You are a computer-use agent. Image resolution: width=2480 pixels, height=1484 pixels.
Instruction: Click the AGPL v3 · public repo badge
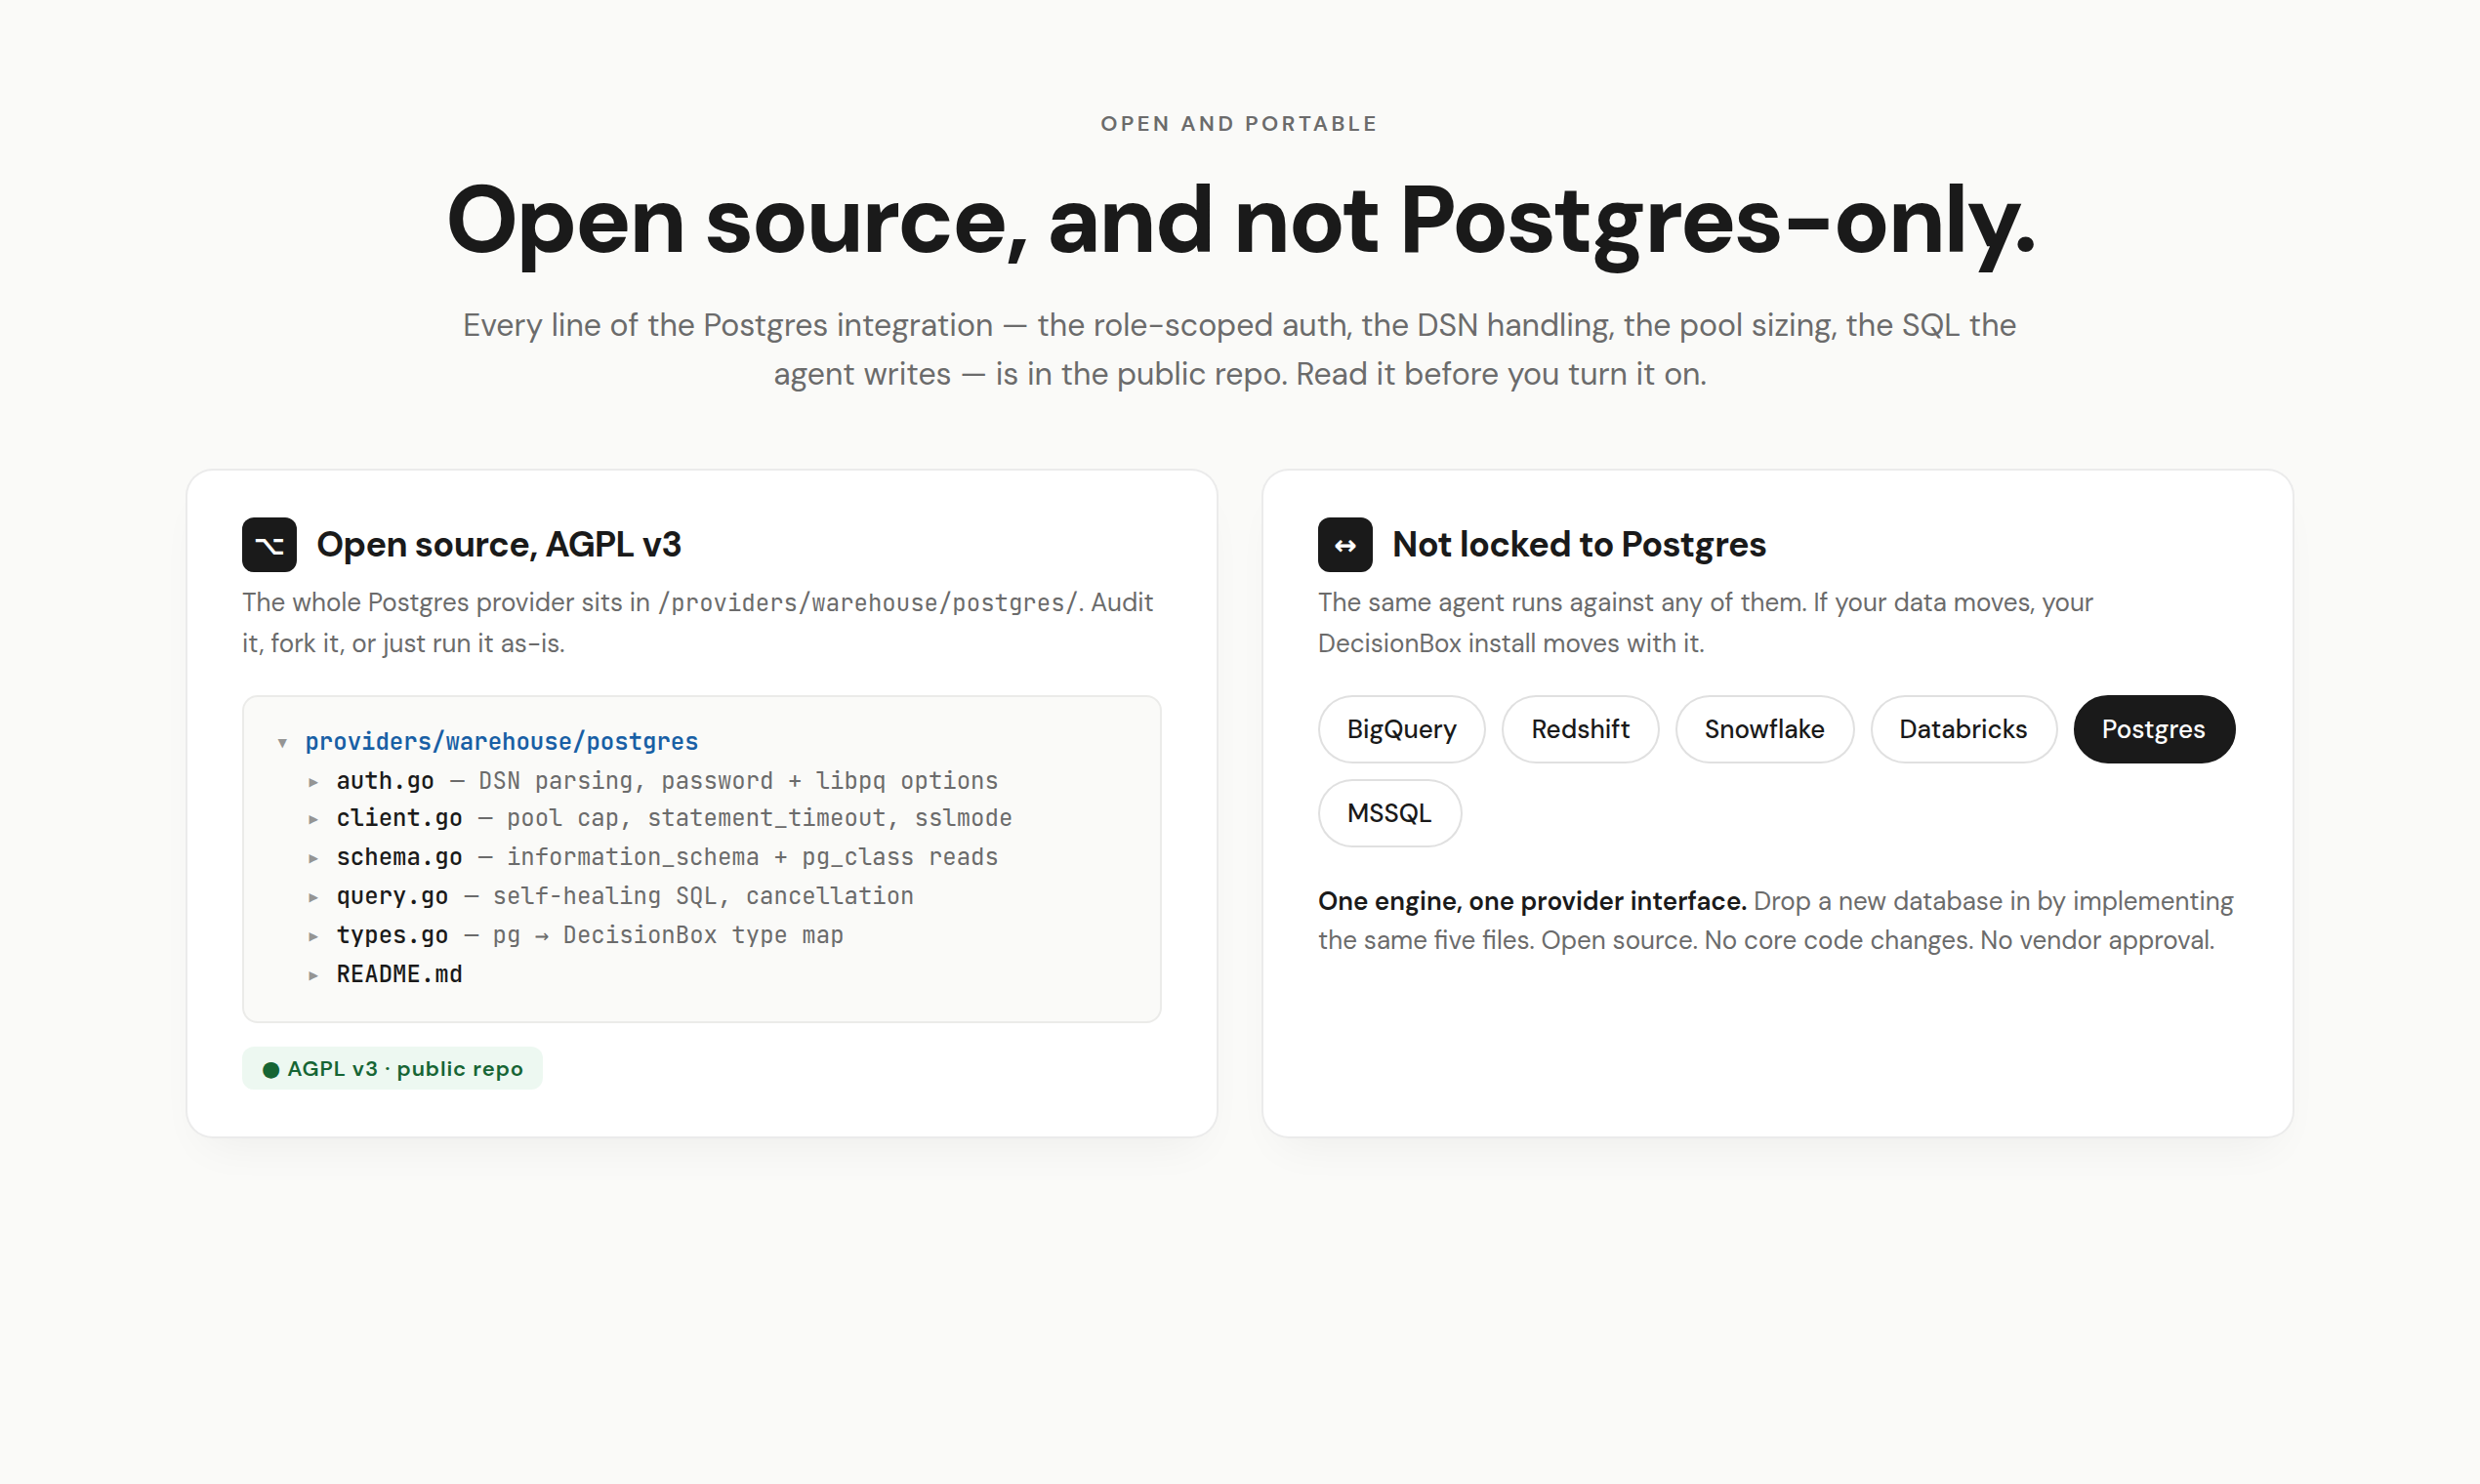click(392, 1068)
